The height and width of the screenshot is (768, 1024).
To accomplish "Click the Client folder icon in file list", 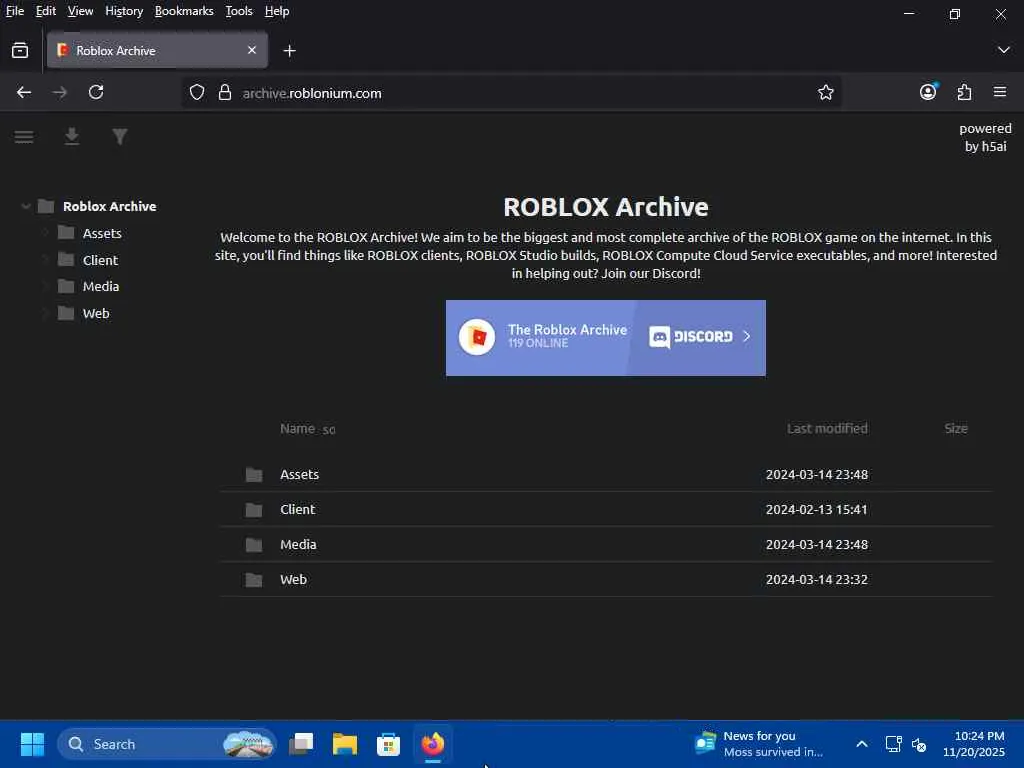I will [x=254, y=509].
